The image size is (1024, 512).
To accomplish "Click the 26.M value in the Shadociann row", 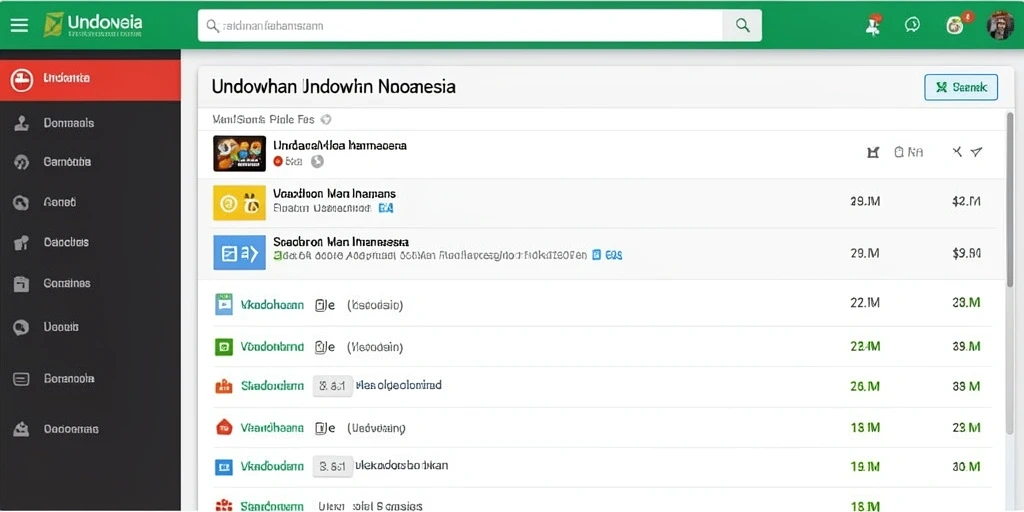I will [x=865, y=386].
